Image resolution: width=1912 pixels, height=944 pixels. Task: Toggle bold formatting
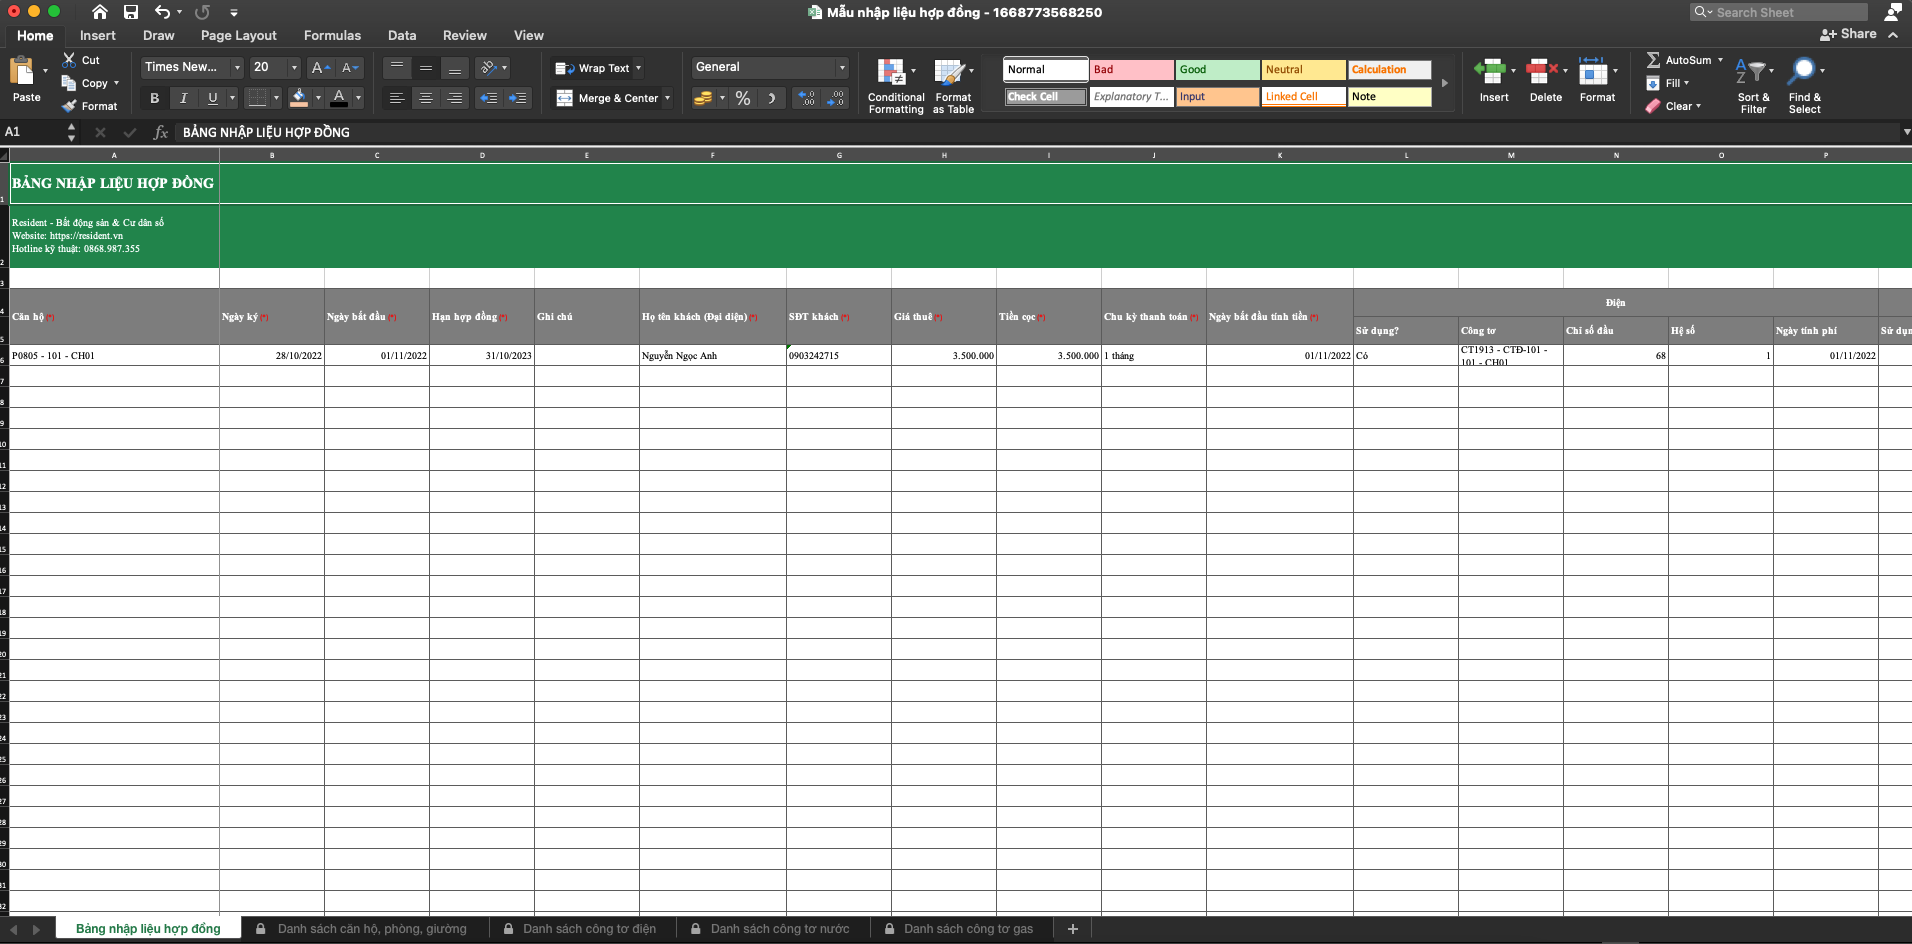pyautogui.click(x=154, y=98)
